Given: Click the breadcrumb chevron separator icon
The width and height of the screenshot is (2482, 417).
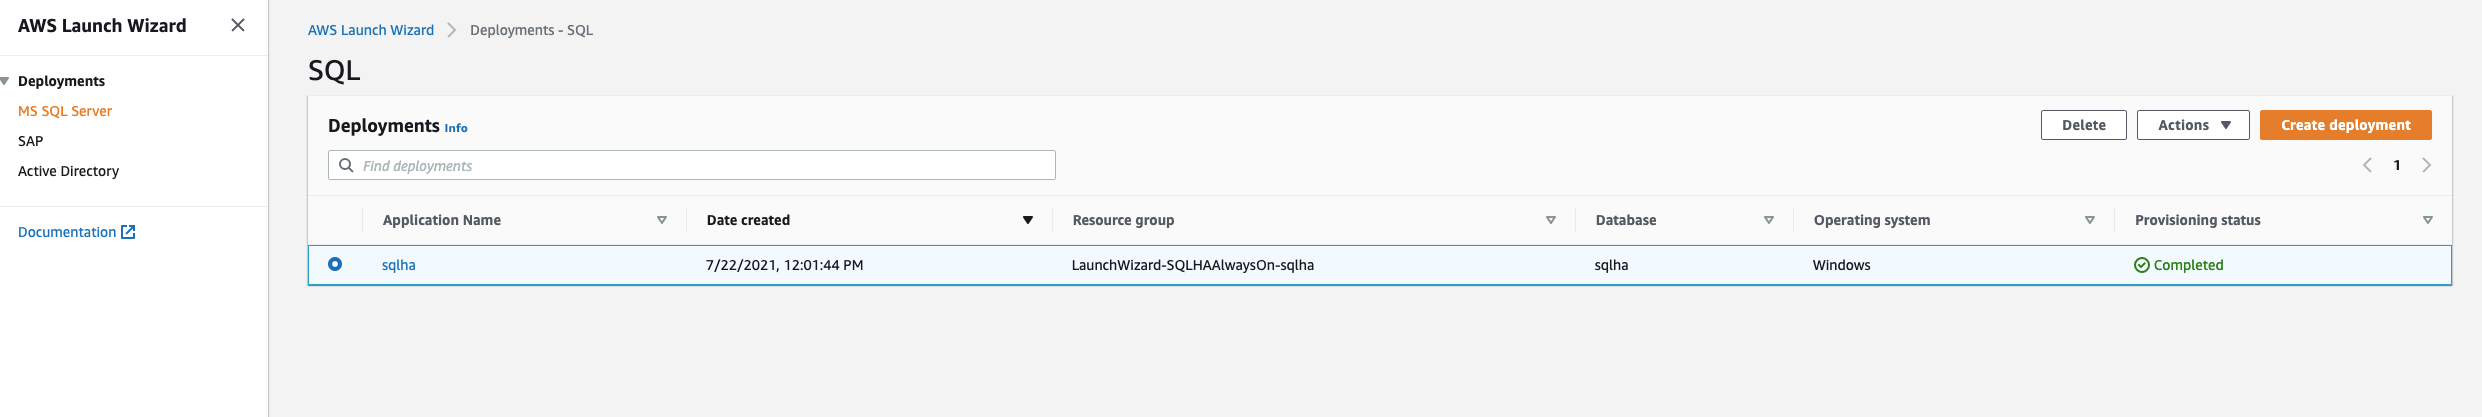Looking at the screenshot, I should click(x=452, y=30).
